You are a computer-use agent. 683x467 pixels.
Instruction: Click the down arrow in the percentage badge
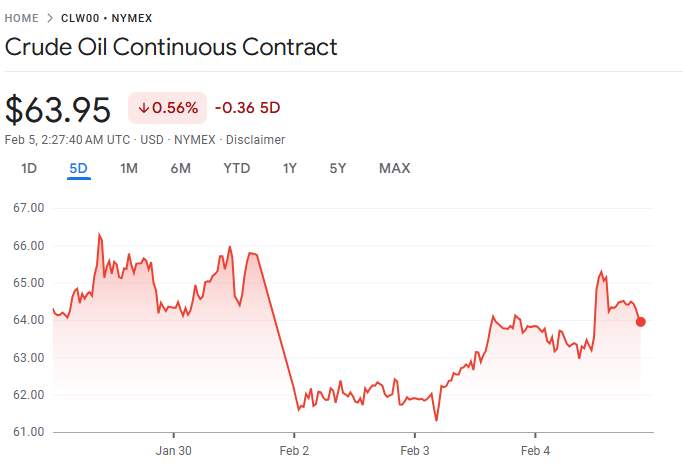point(144,108)
